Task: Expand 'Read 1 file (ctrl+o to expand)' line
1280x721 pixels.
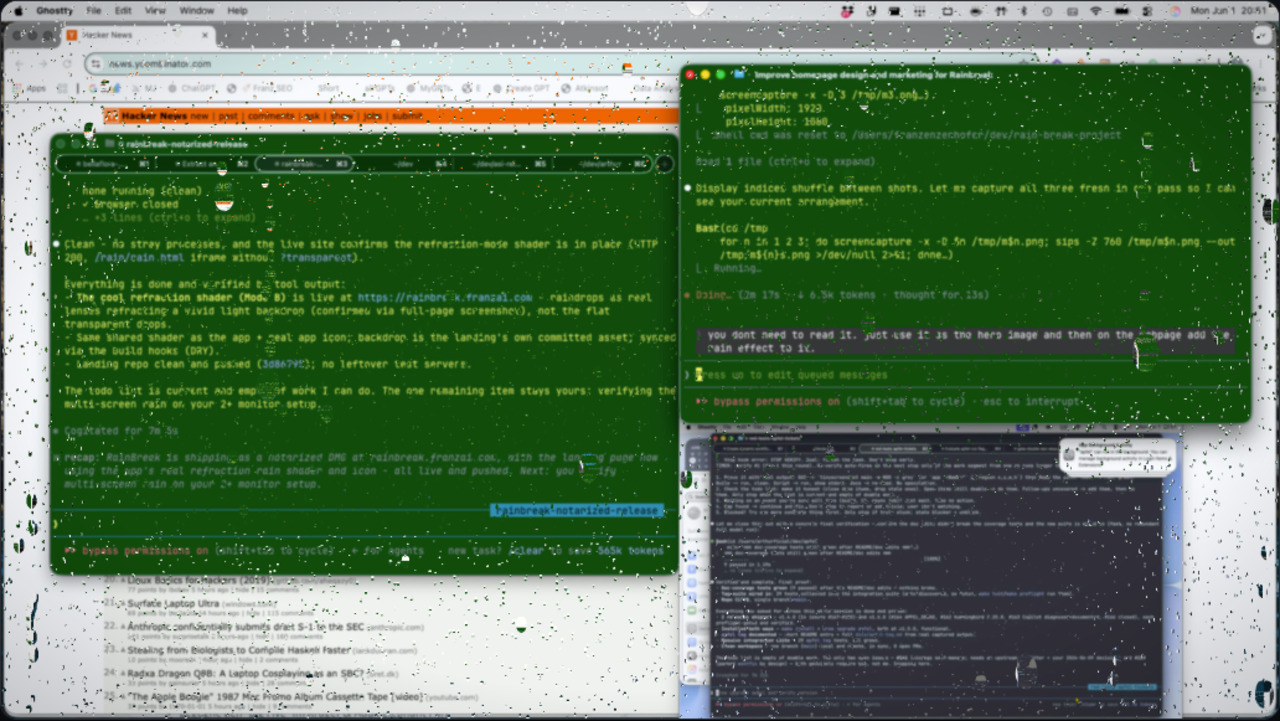Action: coord(786,161)
